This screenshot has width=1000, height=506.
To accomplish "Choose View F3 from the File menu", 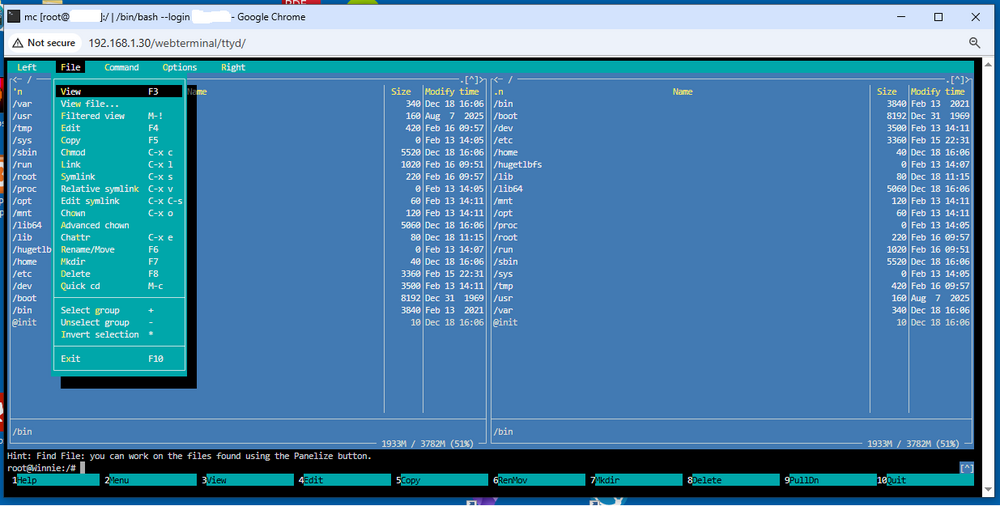I will [119, 92].
